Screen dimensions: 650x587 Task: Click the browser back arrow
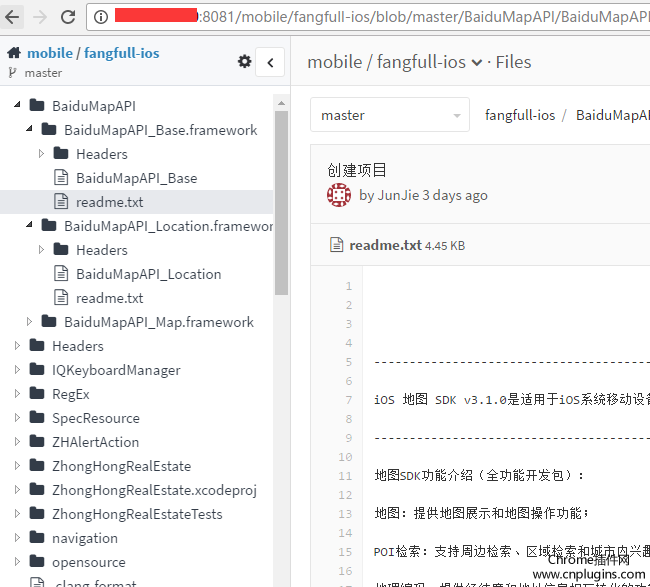tap(12, 17)
